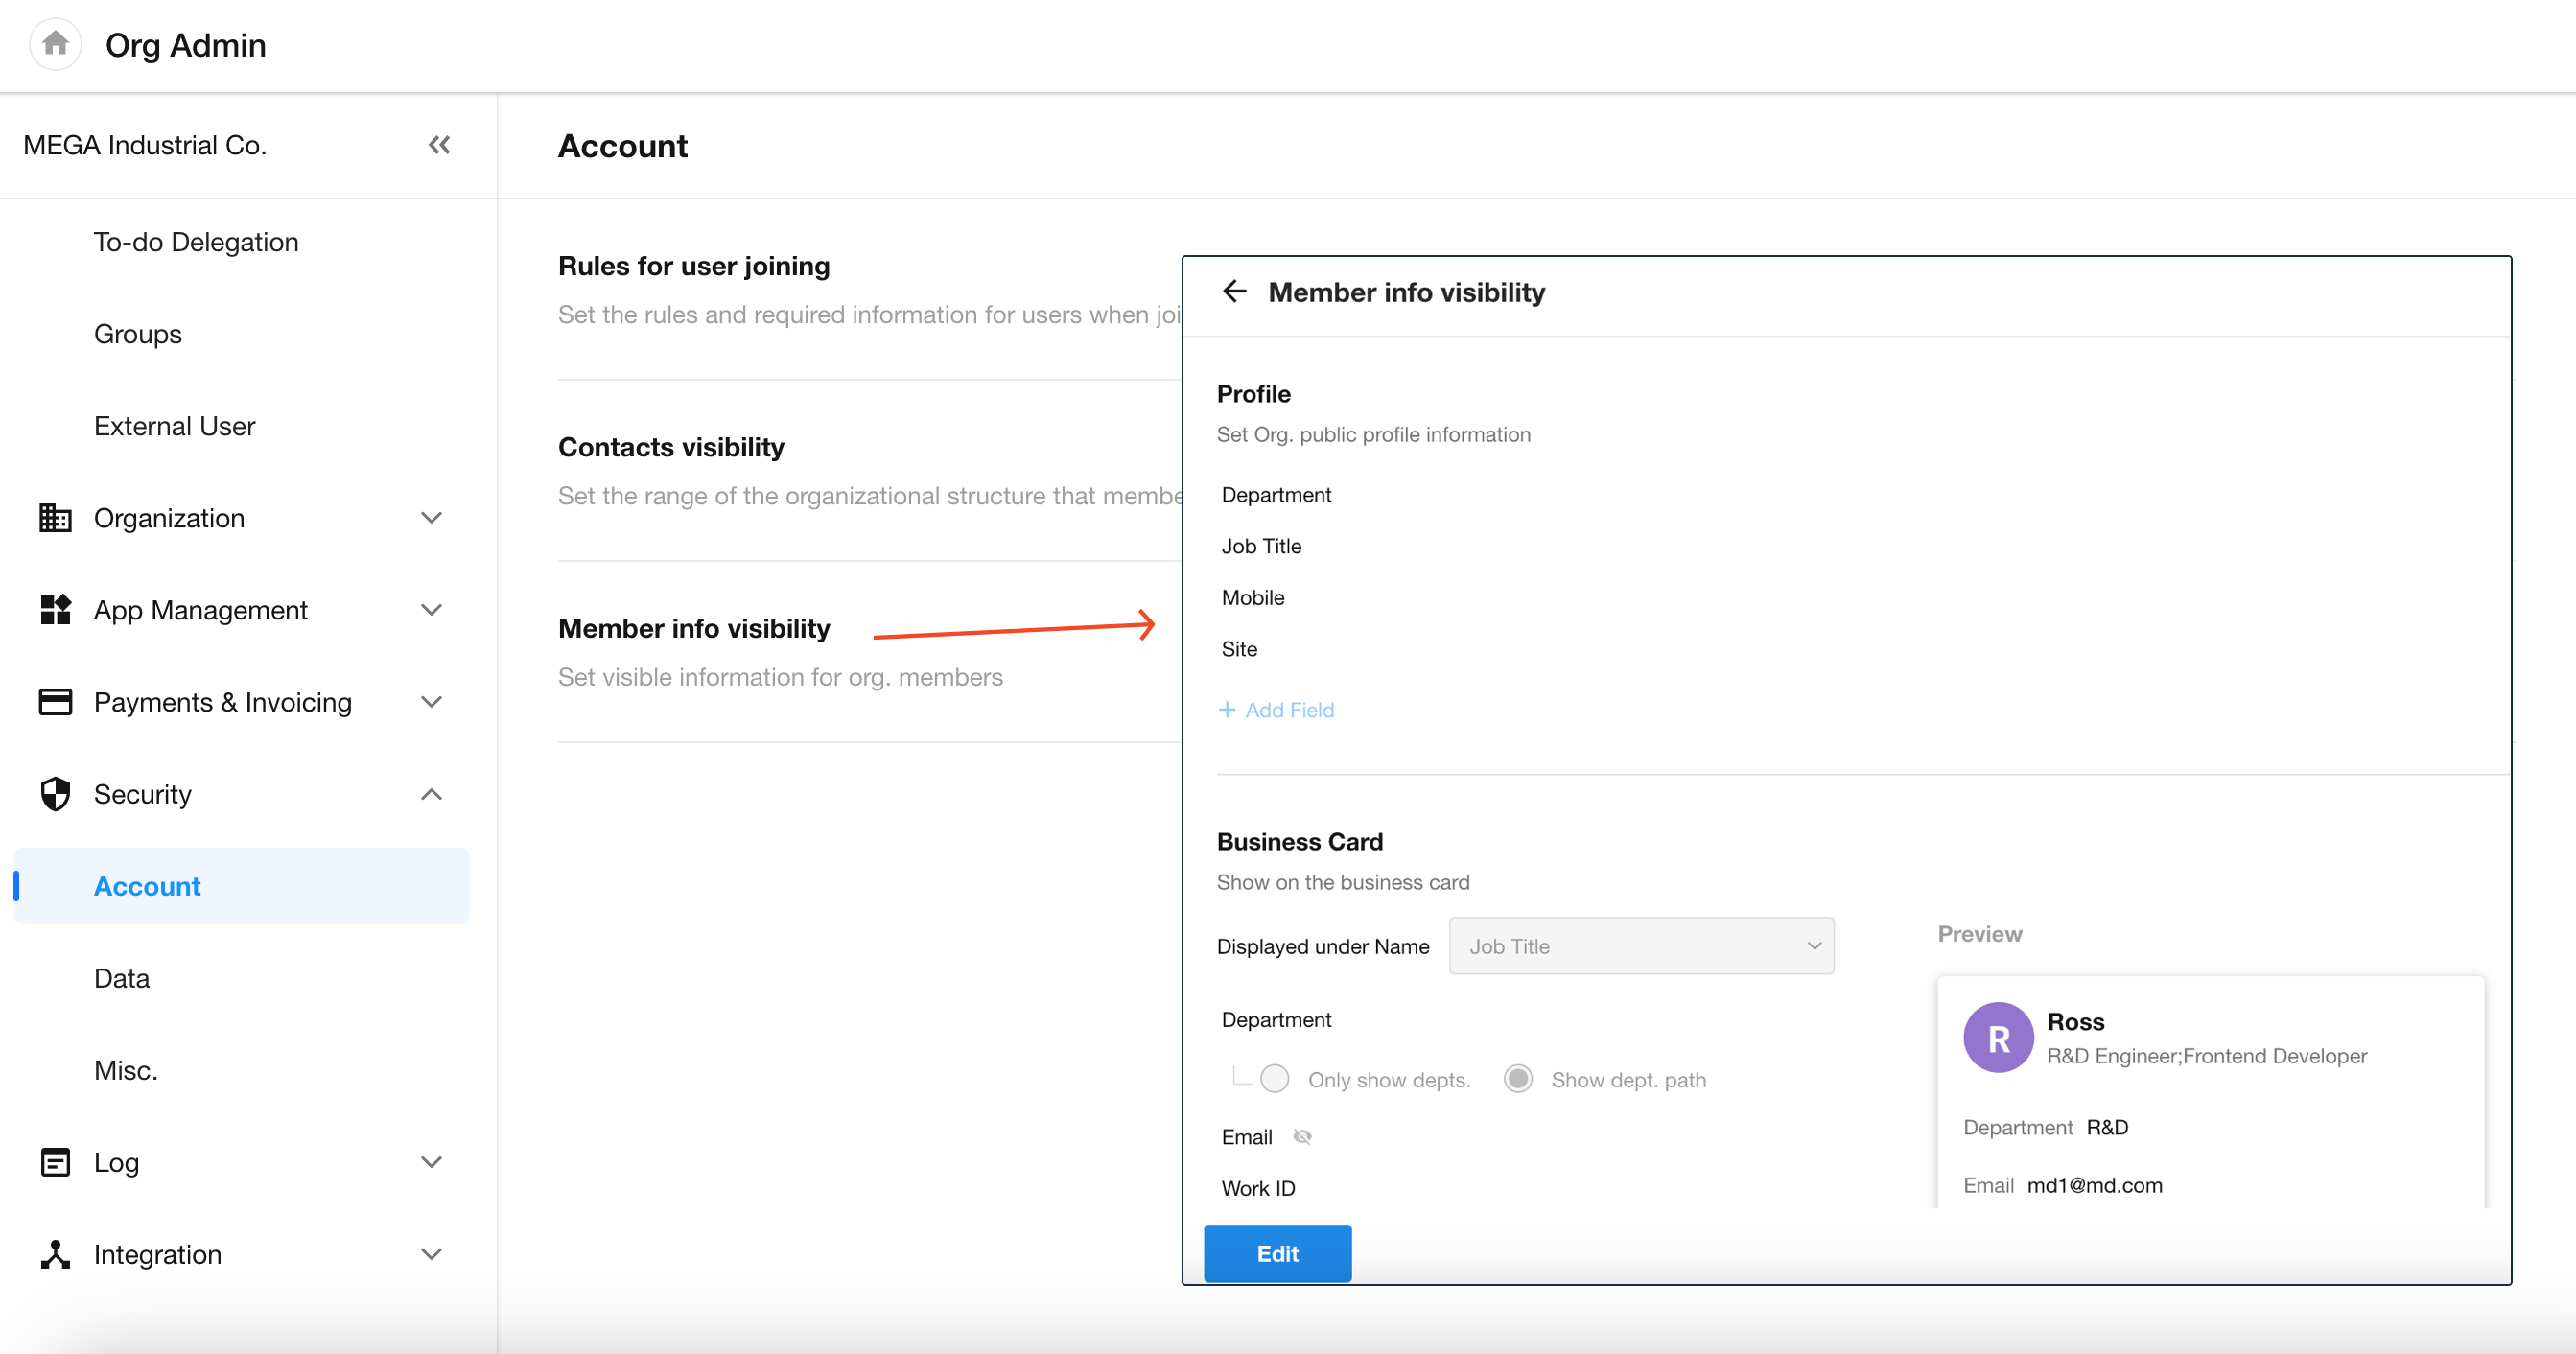The width and height of the screenshot is (2576, 1354).
Task: Click Ross's purple avatar in preview card
Action: (1998, 1038)
